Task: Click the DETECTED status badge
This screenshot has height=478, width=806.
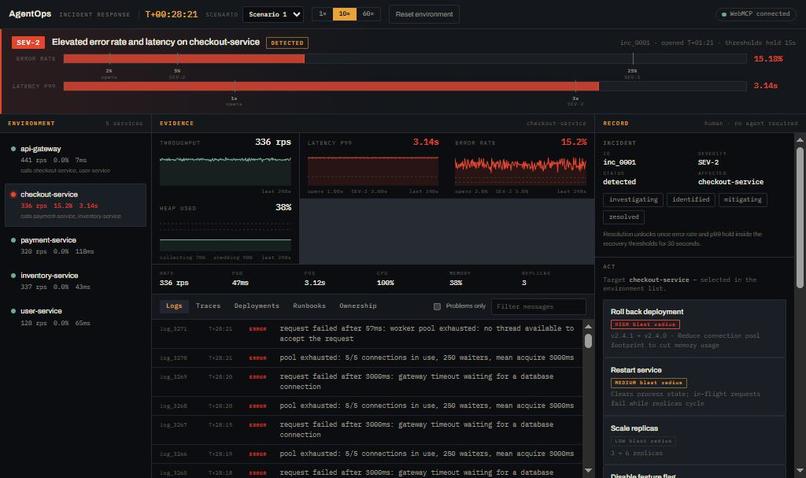Action: click(x=287, y=43)
